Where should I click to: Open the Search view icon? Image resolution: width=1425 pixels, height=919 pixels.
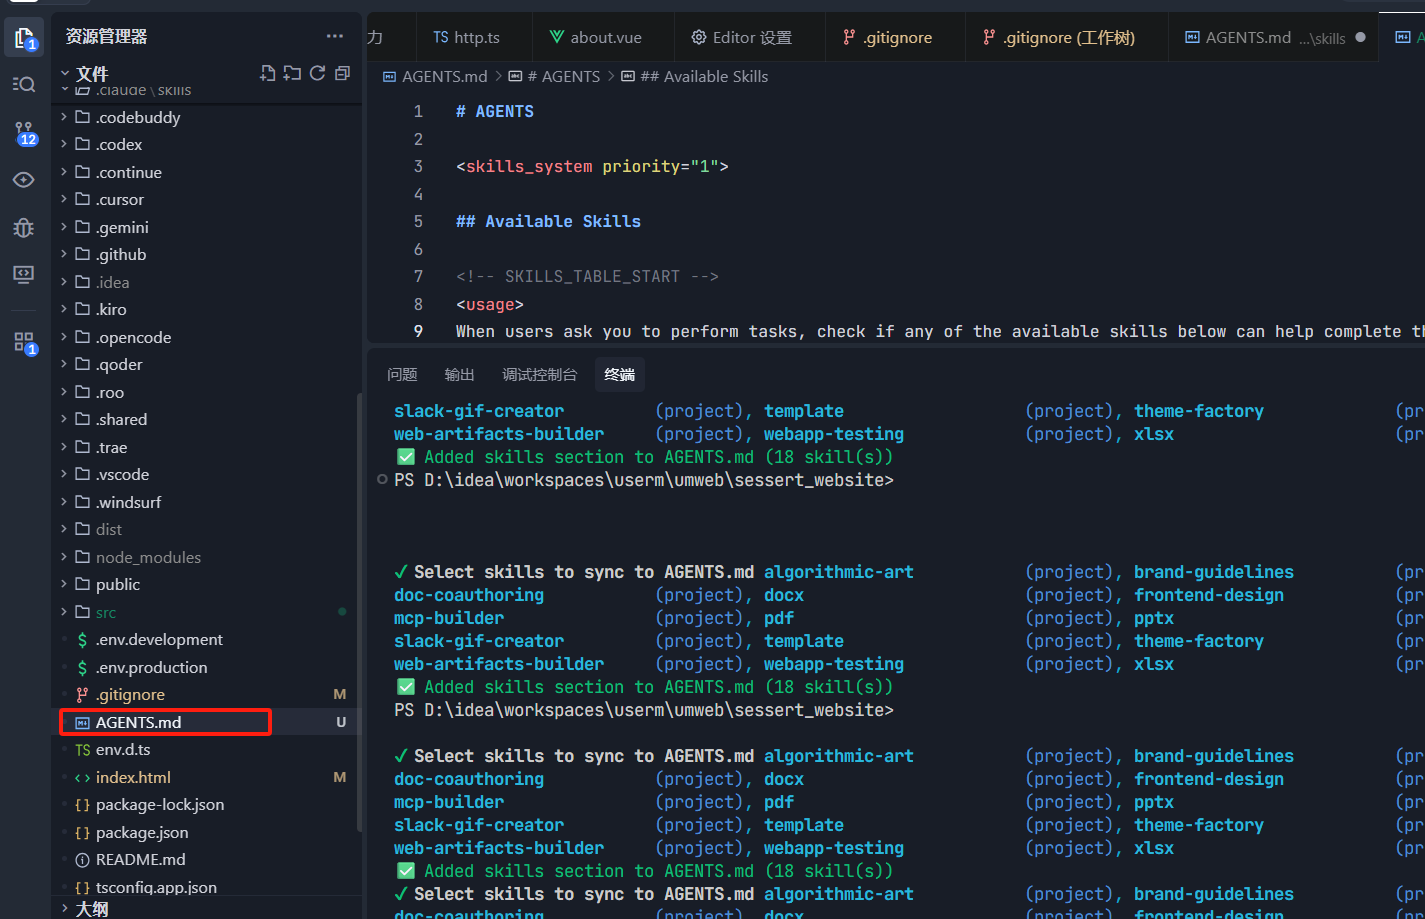pyautogui.click(x=24, y=85)
